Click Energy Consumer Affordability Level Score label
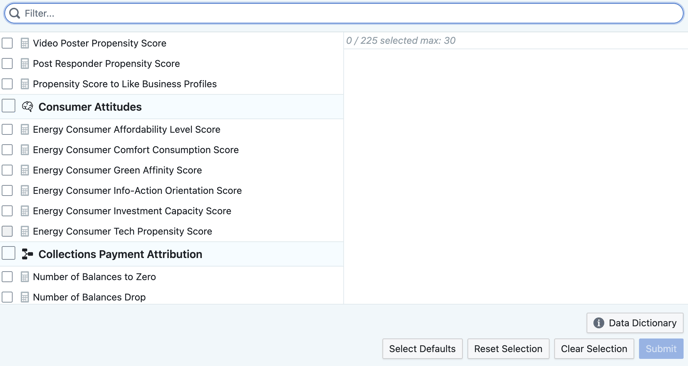This screenshot has width=688, height=366. click(x=126, y=129)
